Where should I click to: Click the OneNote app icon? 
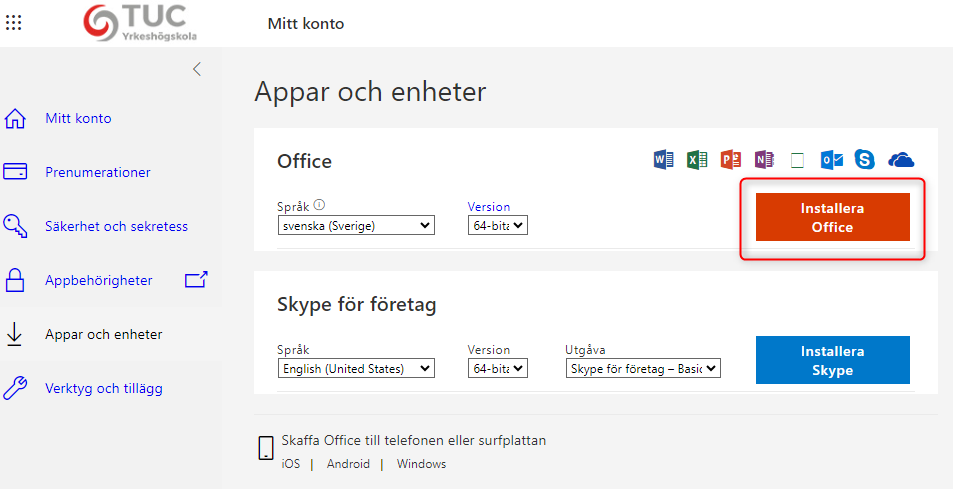point(765,160)
